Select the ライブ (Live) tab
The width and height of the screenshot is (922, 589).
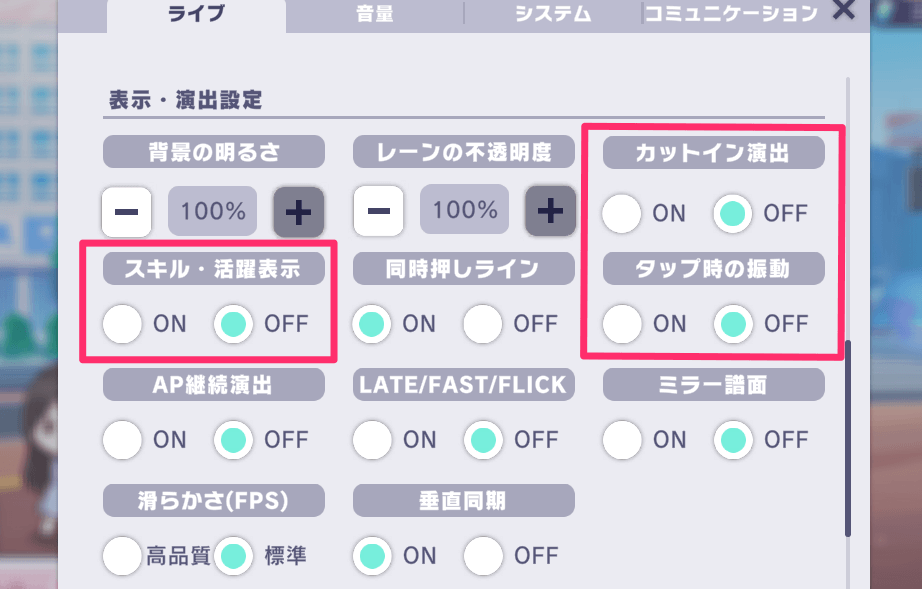point(196,14)
